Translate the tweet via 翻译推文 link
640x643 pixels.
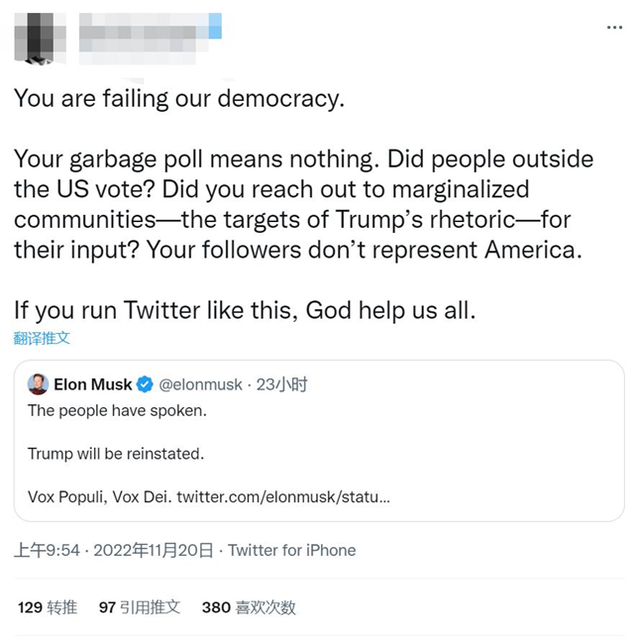tap(42, 338)
